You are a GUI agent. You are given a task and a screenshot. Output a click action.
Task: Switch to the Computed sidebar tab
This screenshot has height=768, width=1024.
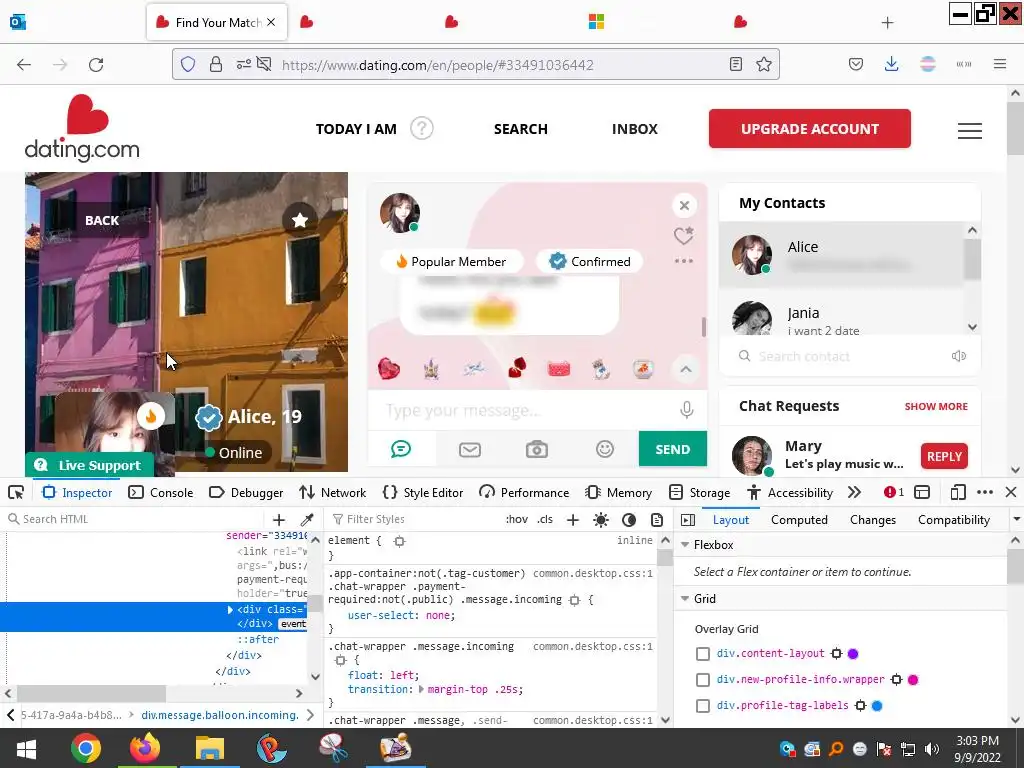click(799, 520)
